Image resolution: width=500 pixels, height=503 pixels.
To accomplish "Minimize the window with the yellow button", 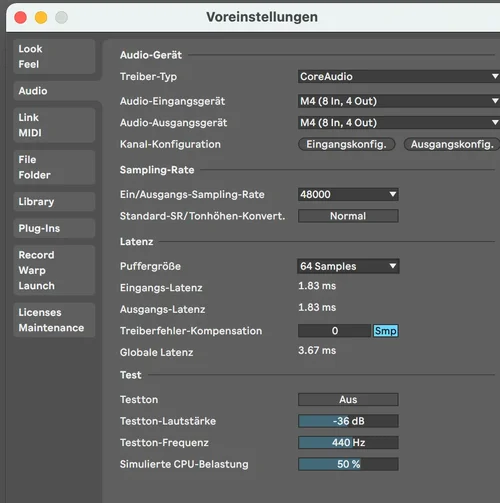I will point(41,17).
